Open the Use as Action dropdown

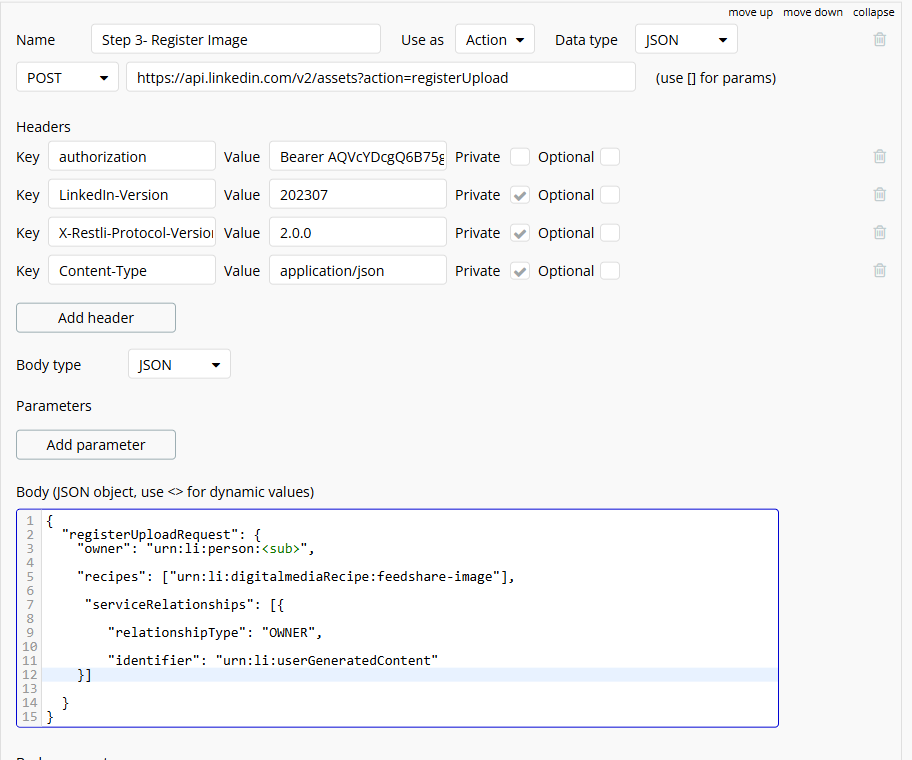494,40
